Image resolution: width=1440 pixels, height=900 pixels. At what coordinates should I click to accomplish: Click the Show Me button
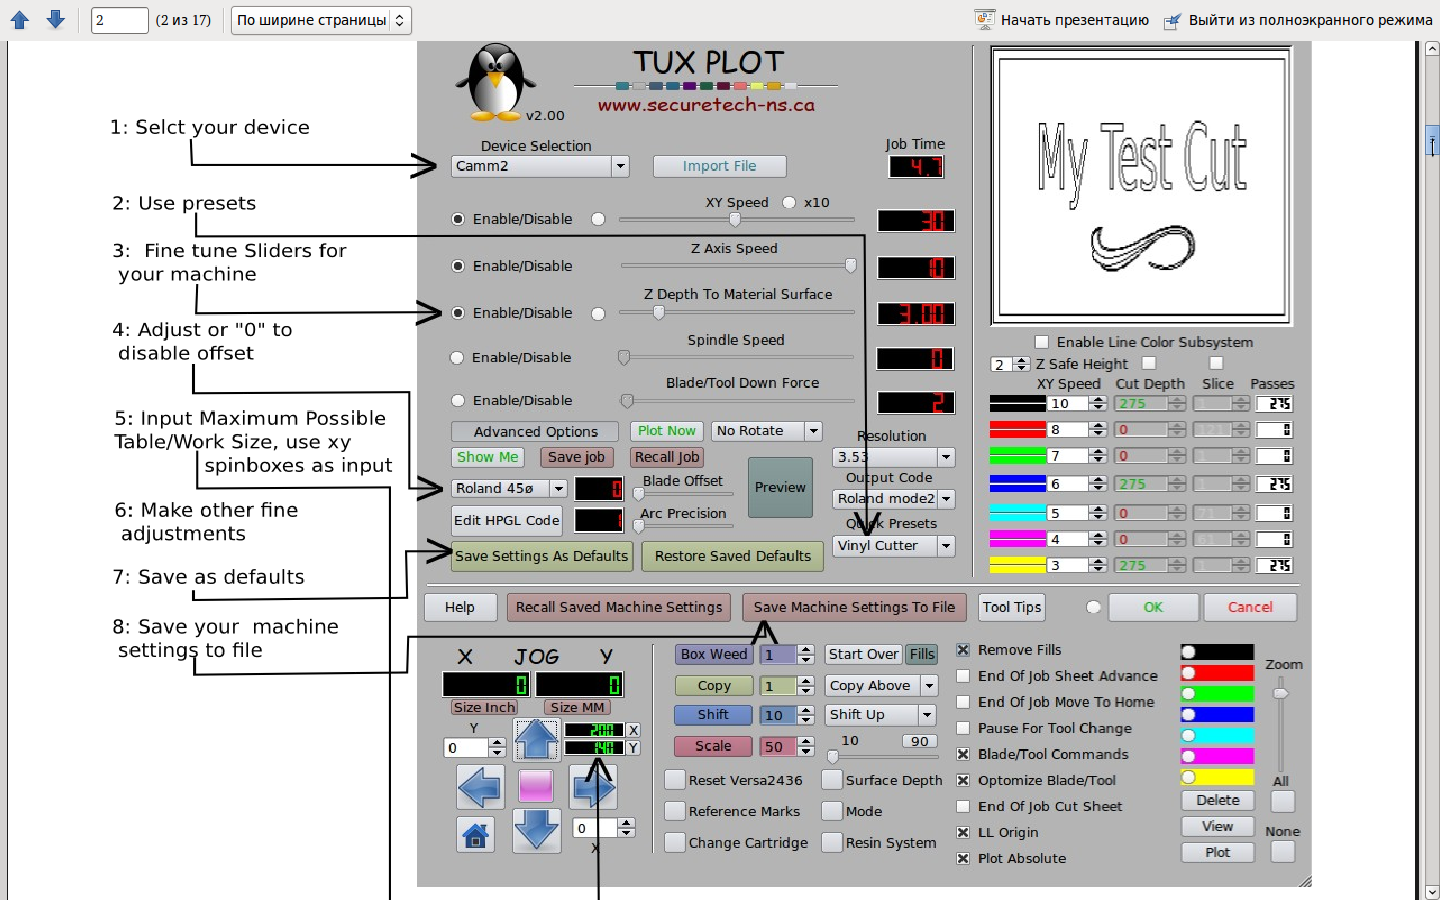click(488, 457)
